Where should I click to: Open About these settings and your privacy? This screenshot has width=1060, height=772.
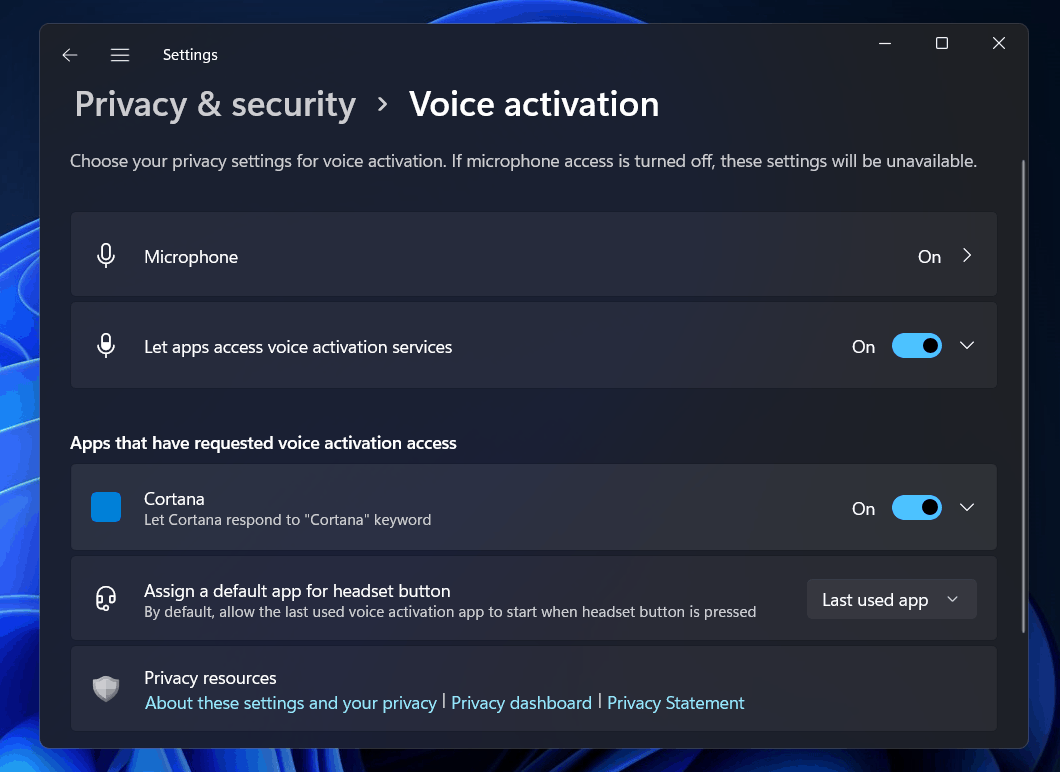291,703
